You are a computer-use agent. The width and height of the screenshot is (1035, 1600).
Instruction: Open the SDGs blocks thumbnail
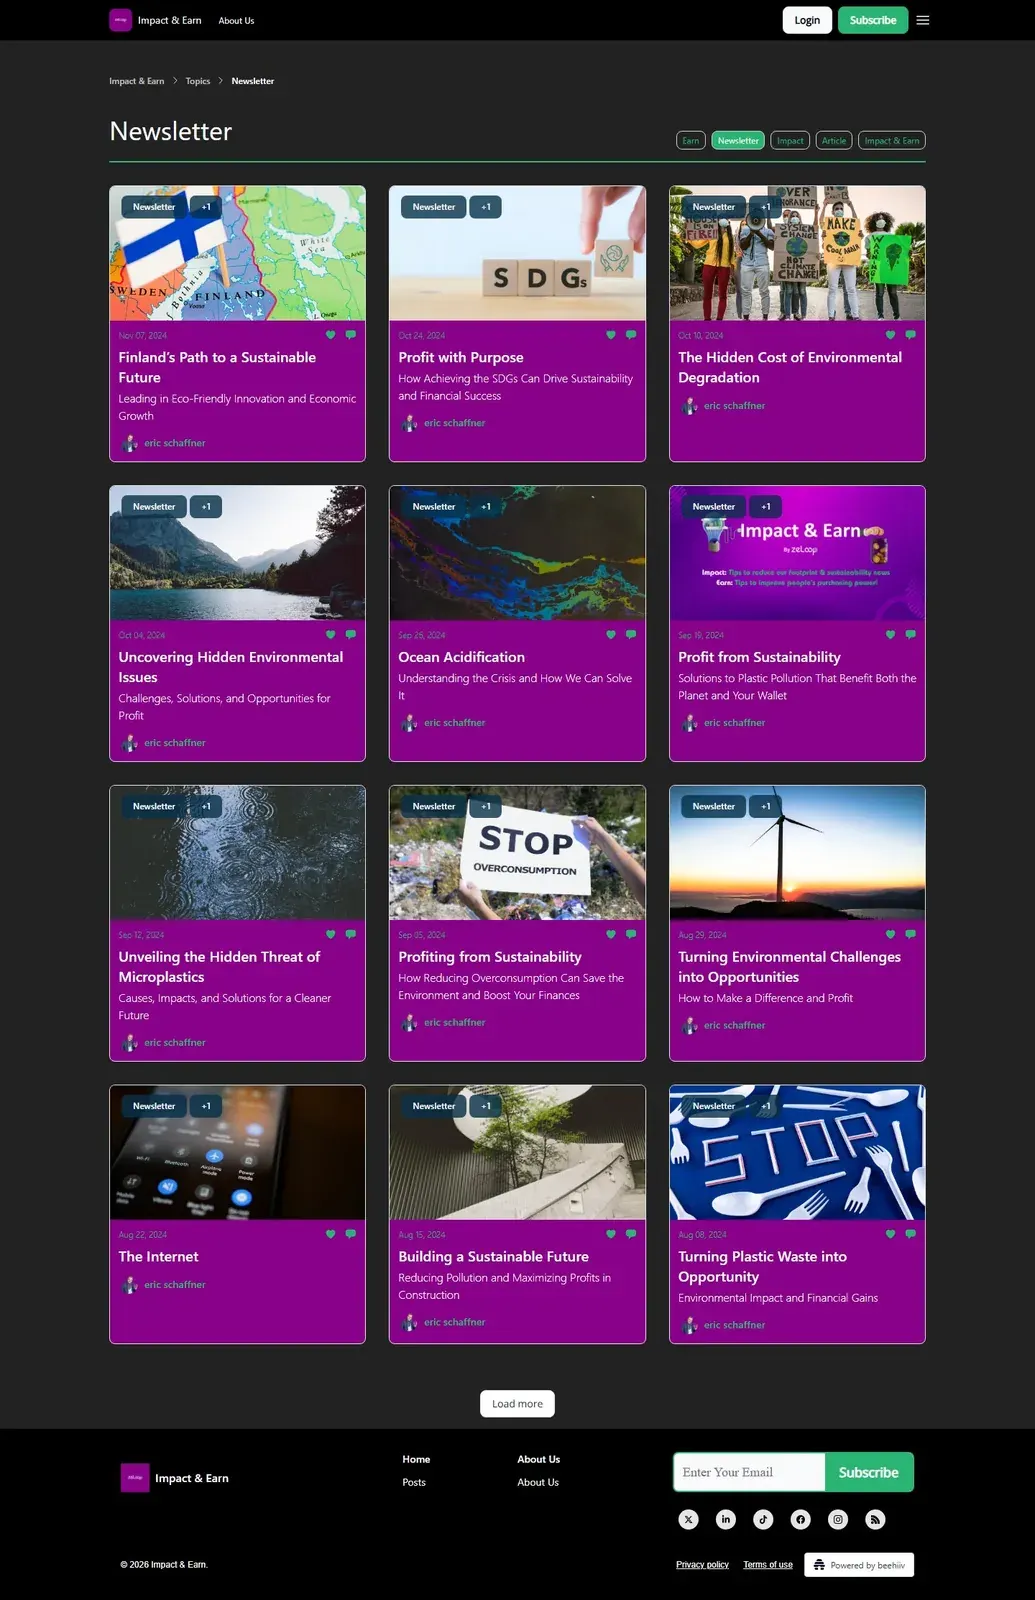[x=517, y=253]
